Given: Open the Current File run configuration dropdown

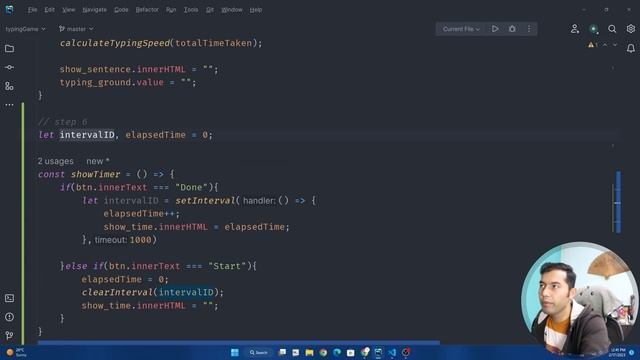Looking at the screenshot, I should click(x=461, y=29).
